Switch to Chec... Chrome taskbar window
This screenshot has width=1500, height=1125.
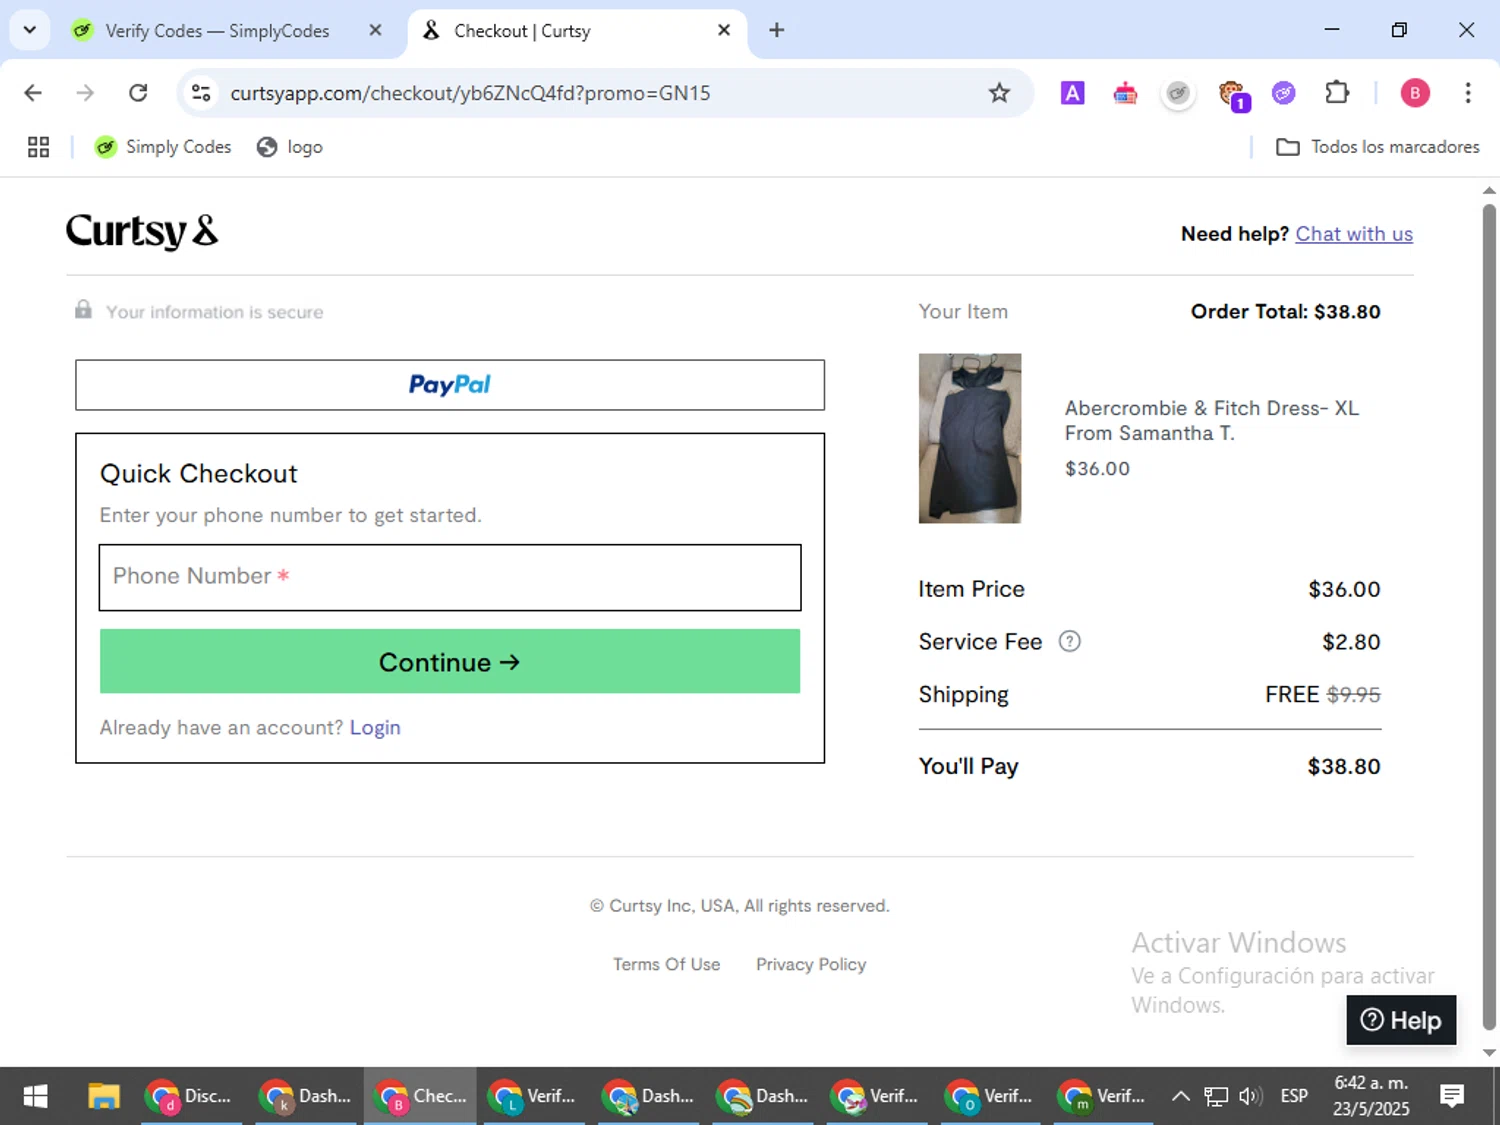point(420,1096)
